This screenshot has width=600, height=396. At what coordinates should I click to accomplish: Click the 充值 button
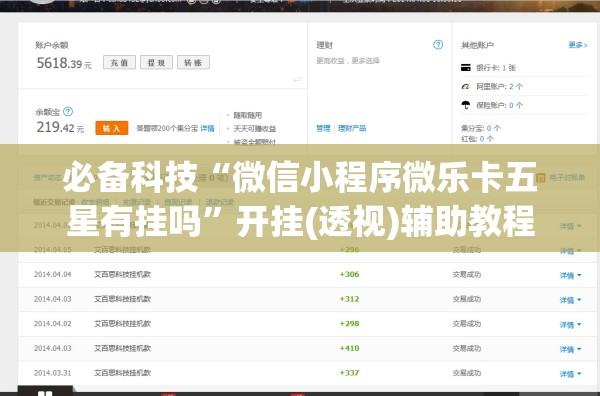point(119,62)
